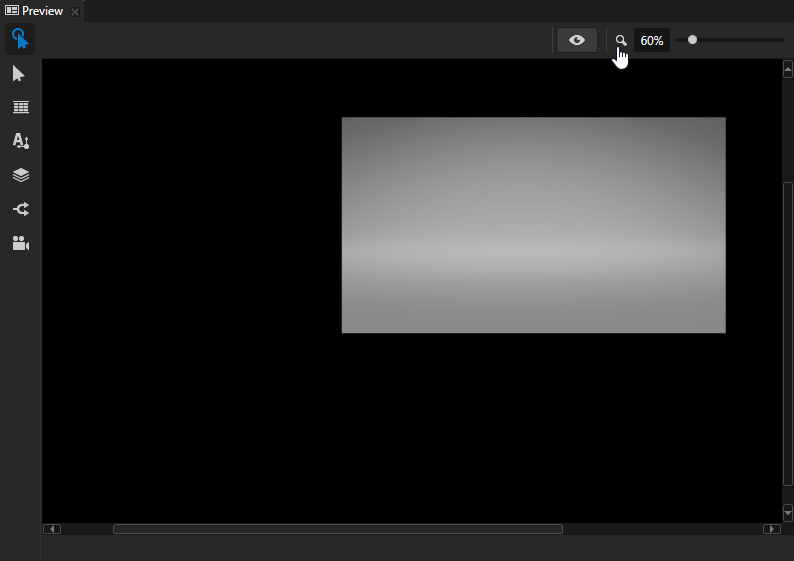The width and height of the screenshot is (794, 561).
Task: Click the magnifier zoom icon
Action: [x=621, y=41]
